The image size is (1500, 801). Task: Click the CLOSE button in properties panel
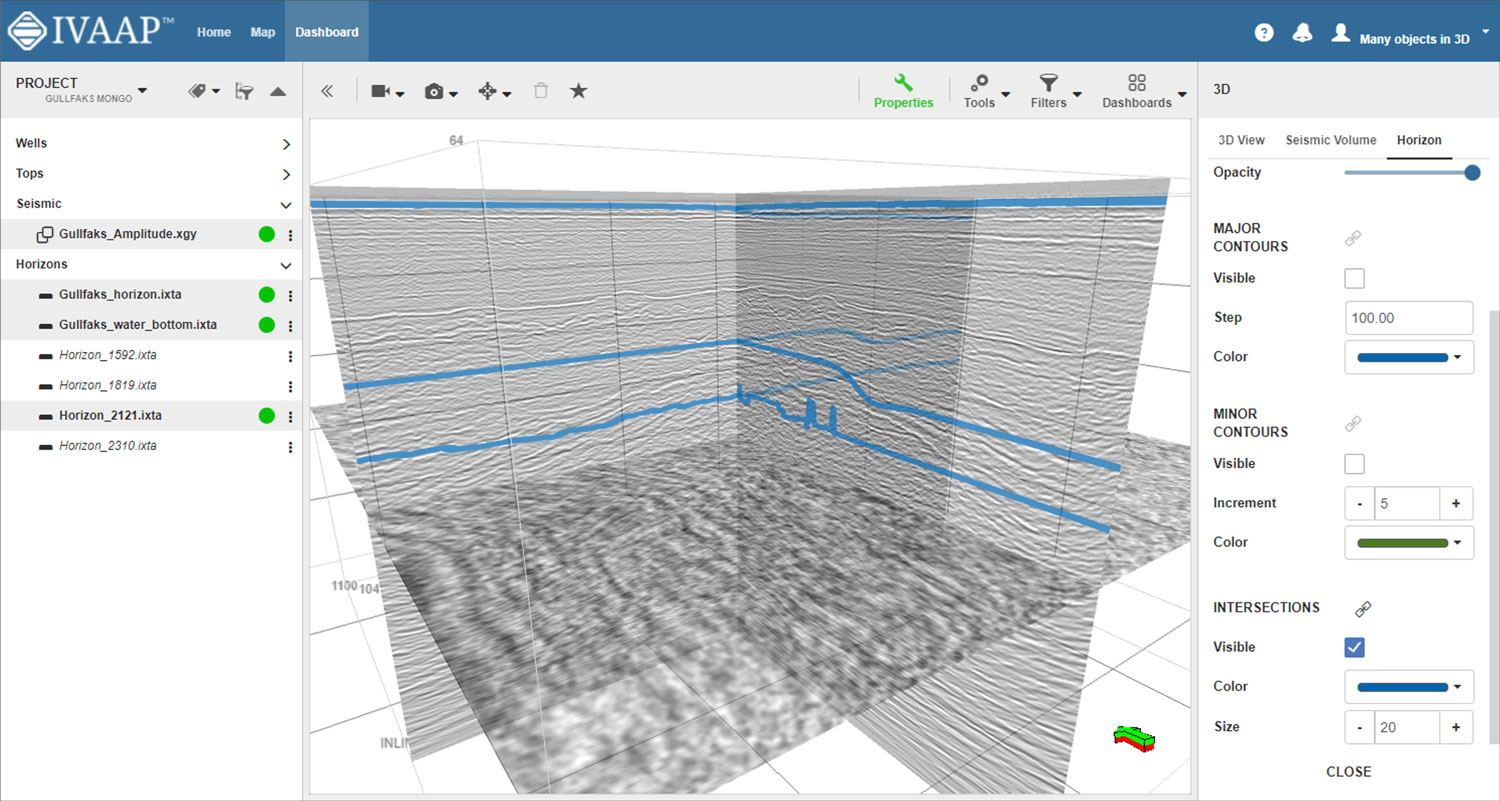(x=1348, y=772)
